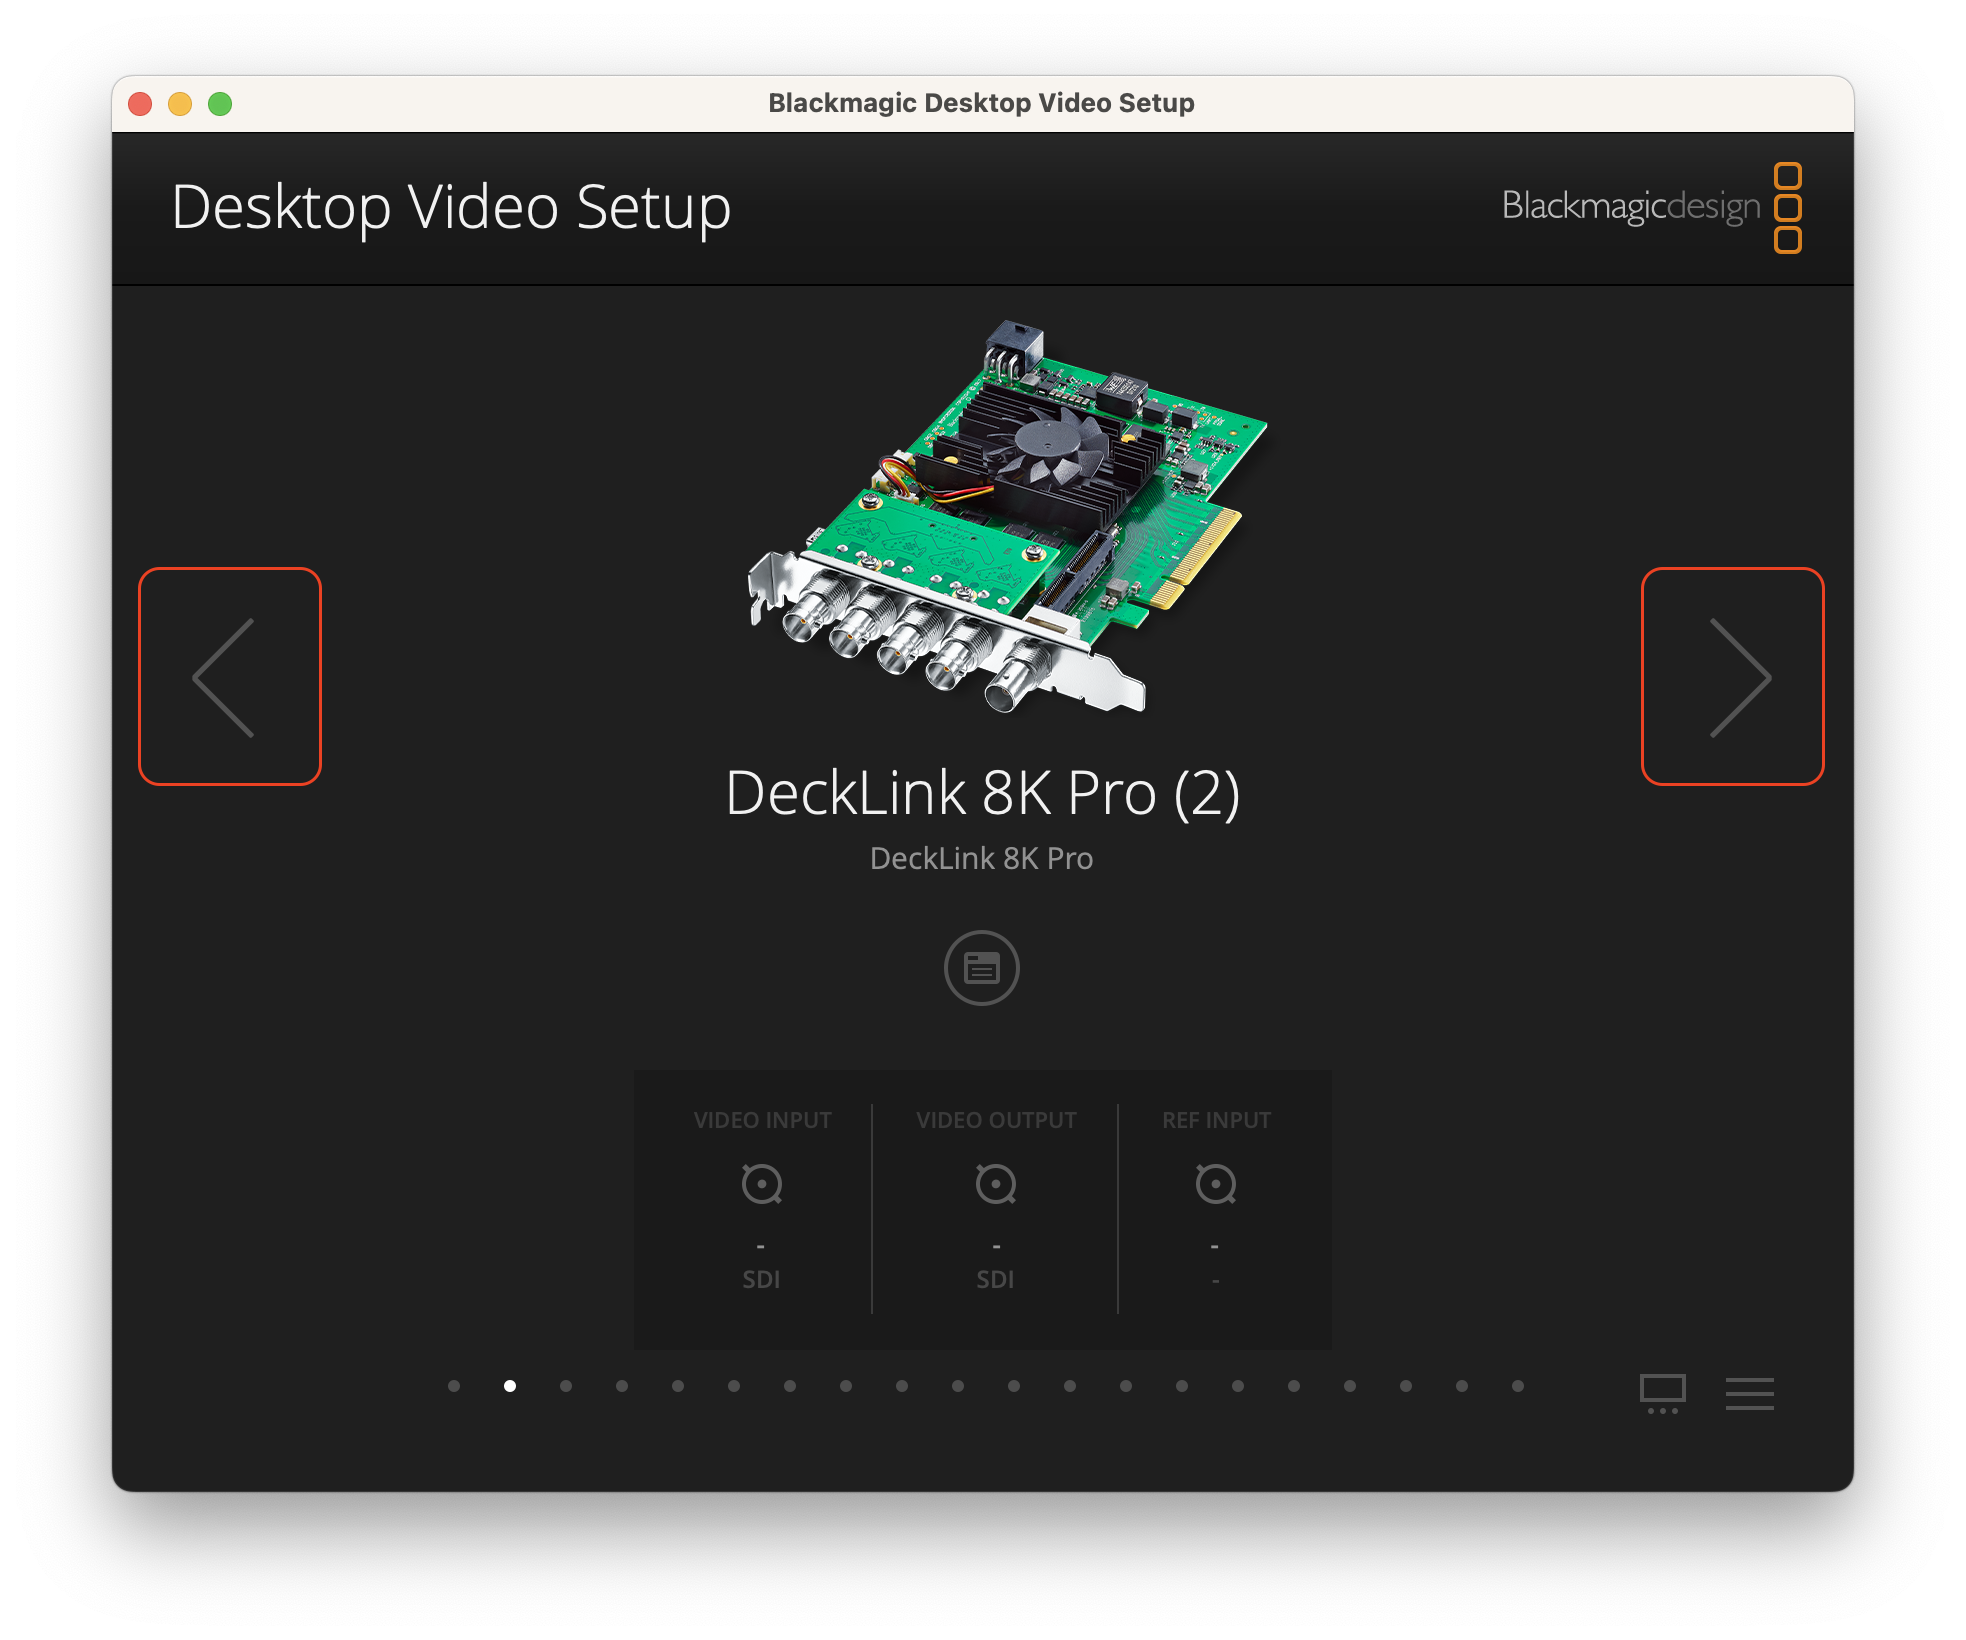Switch to device list view icon
The image size is (1966, 1640).
point(1749,1392)
